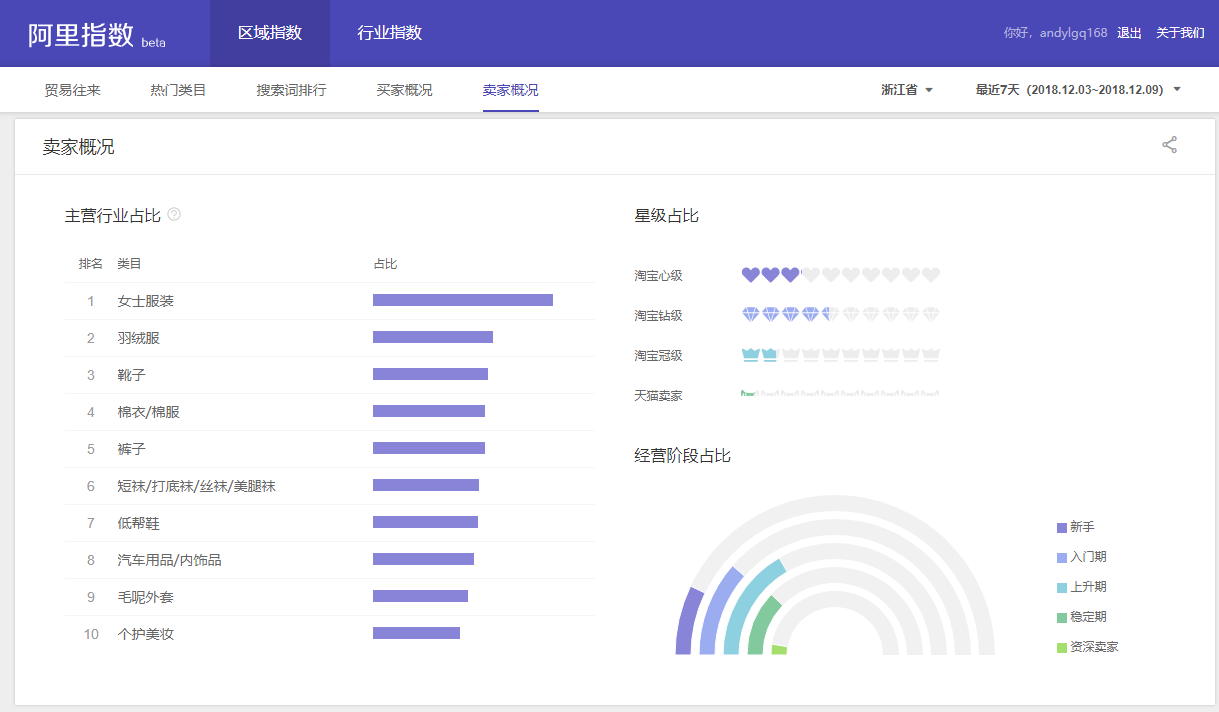Click the 退出 logout link
The width and height of the screenshot is (1219, 712).
[1129, 33]
